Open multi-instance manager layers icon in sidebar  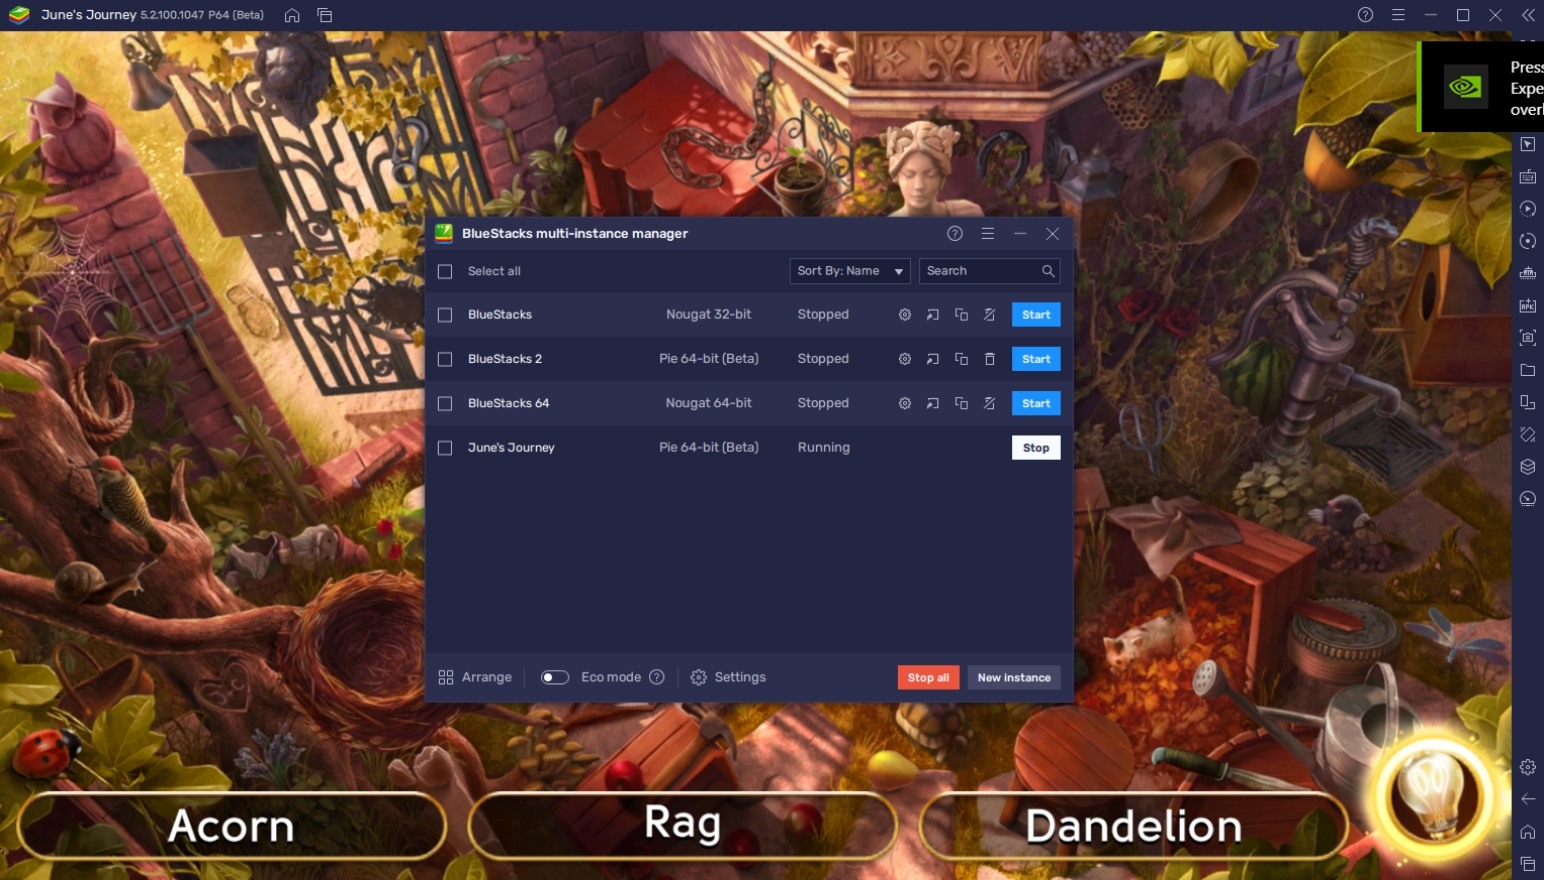point(1528,467)
